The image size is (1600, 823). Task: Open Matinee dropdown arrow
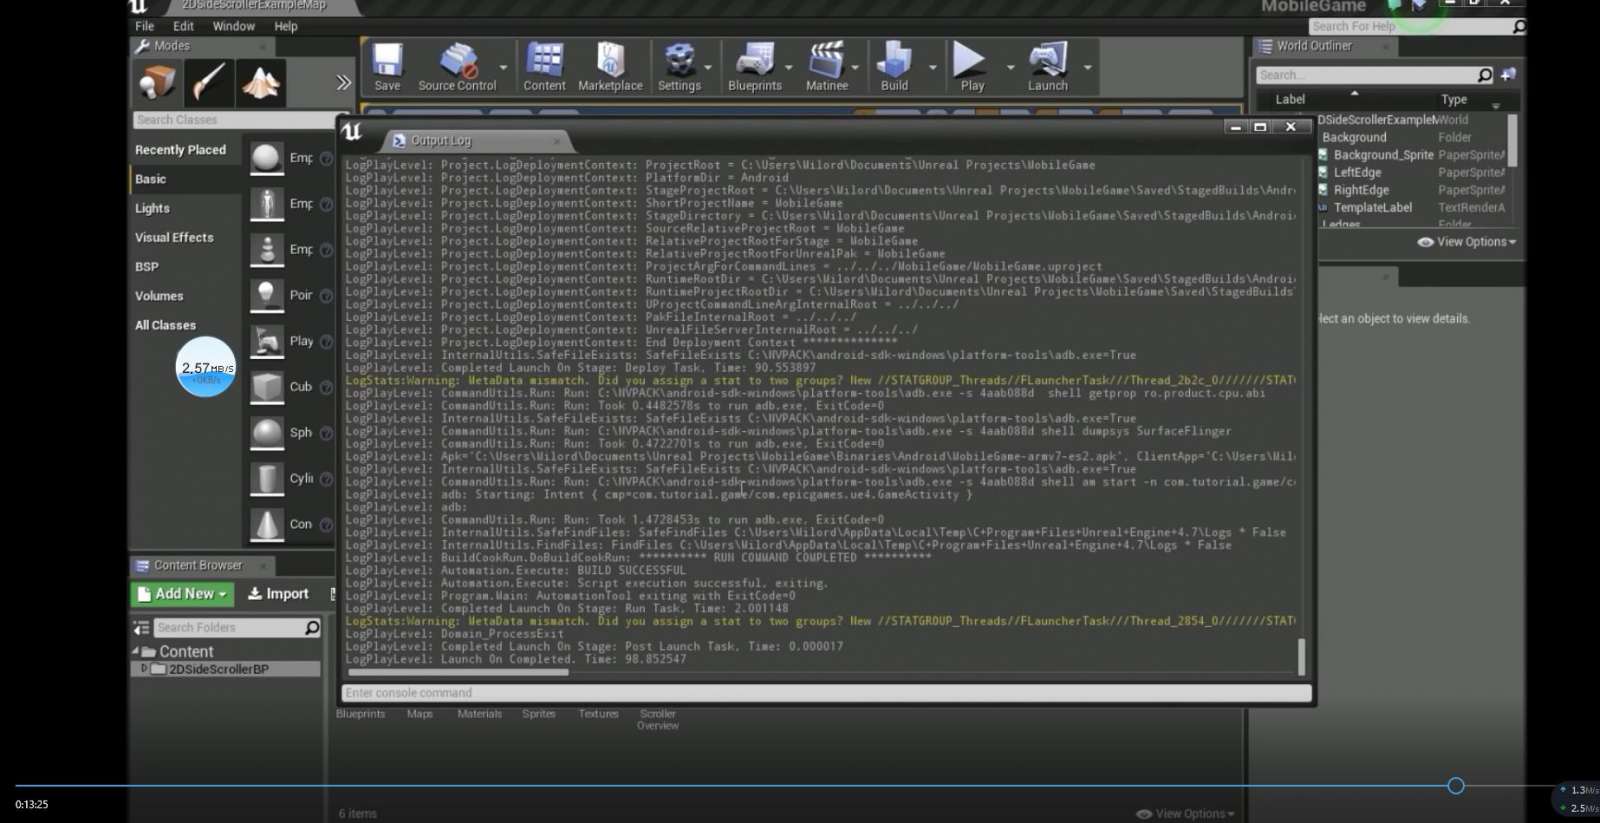coord(855,67)
